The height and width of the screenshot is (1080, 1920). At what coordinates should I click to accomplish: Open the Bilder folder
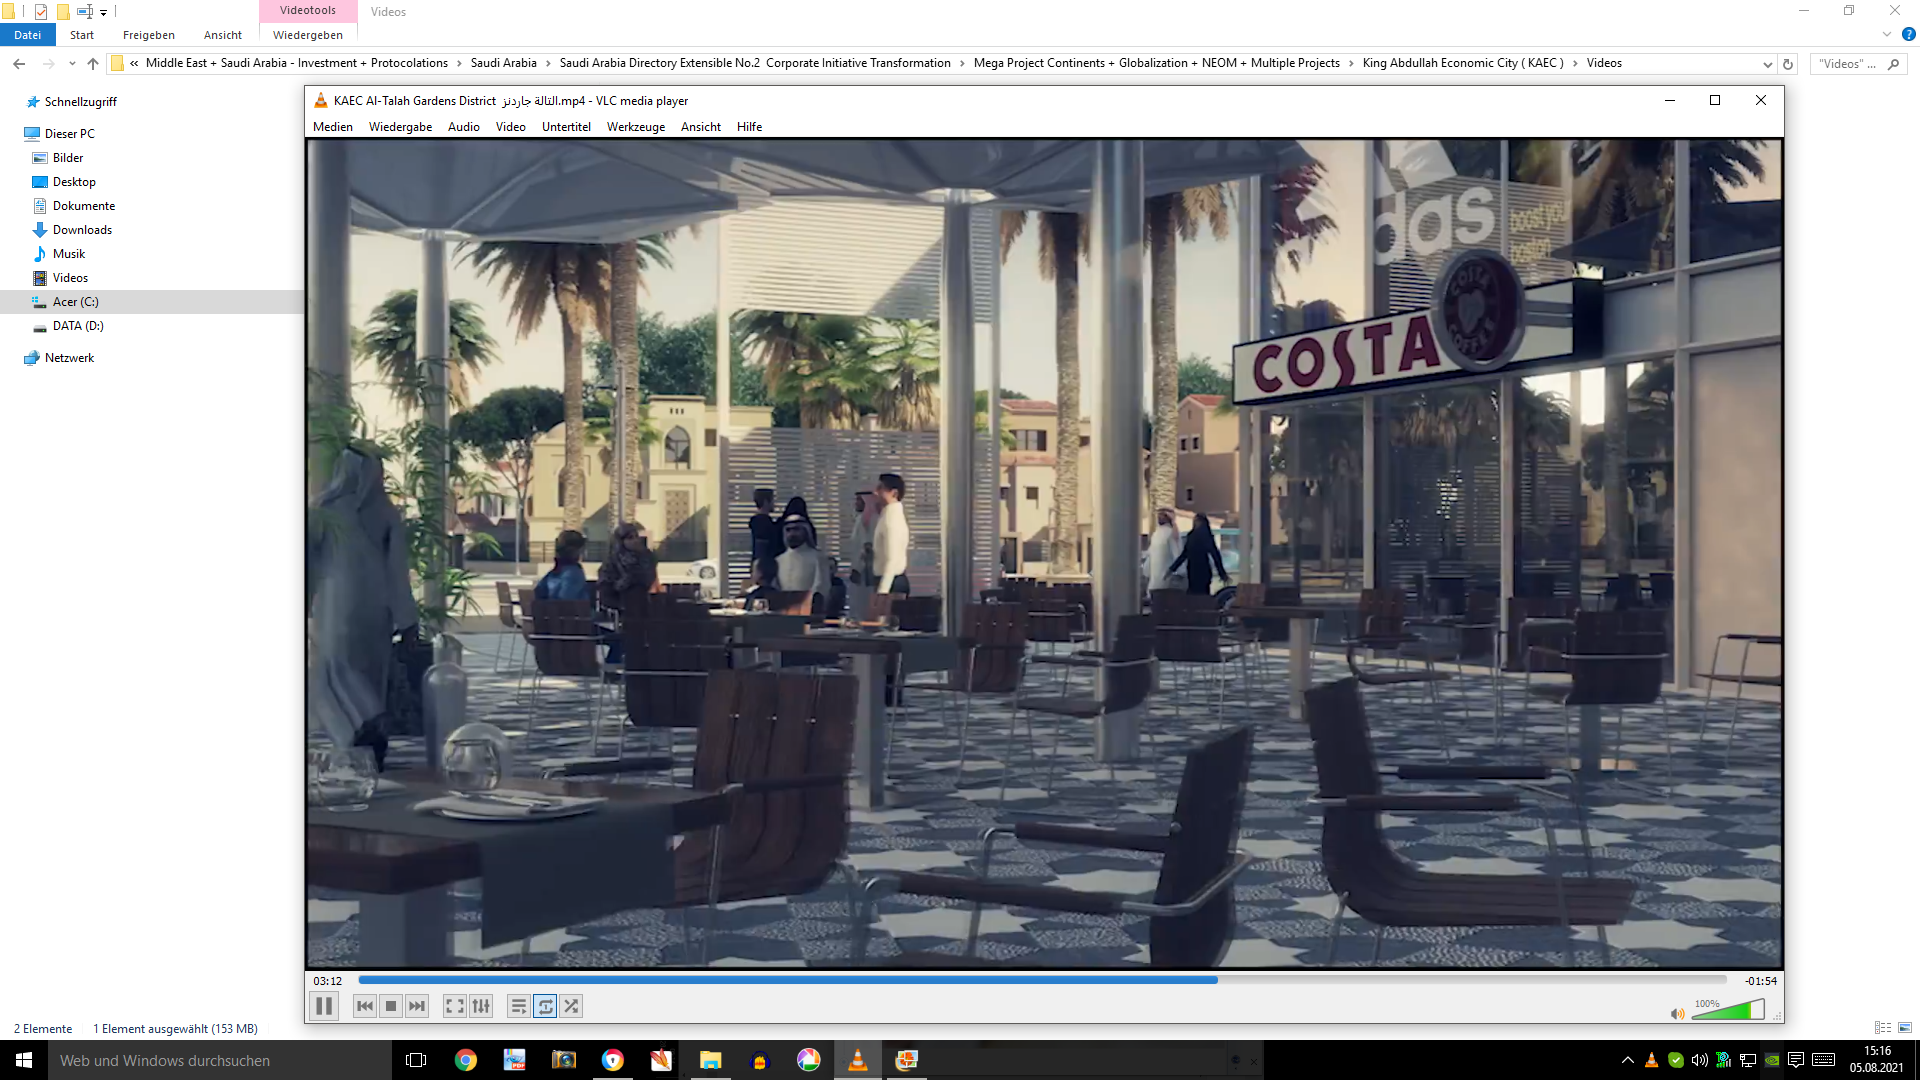pyautogui.click(x=68, y=158)
